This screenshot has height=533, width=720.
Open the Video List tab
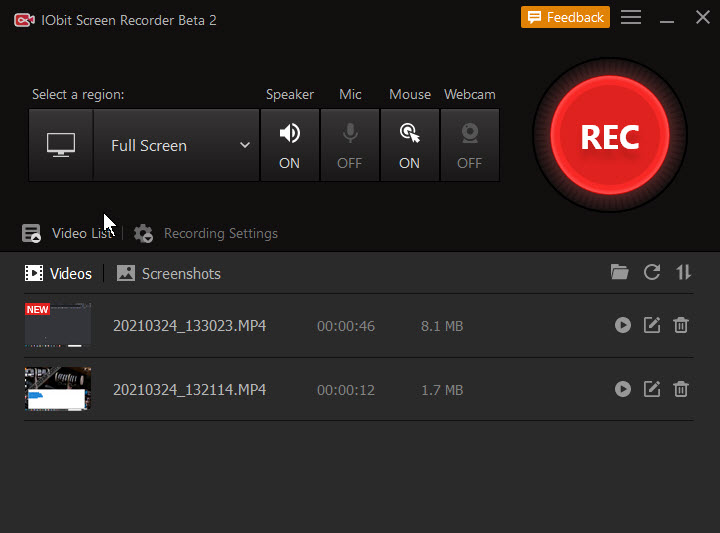(x=67, y=233)
